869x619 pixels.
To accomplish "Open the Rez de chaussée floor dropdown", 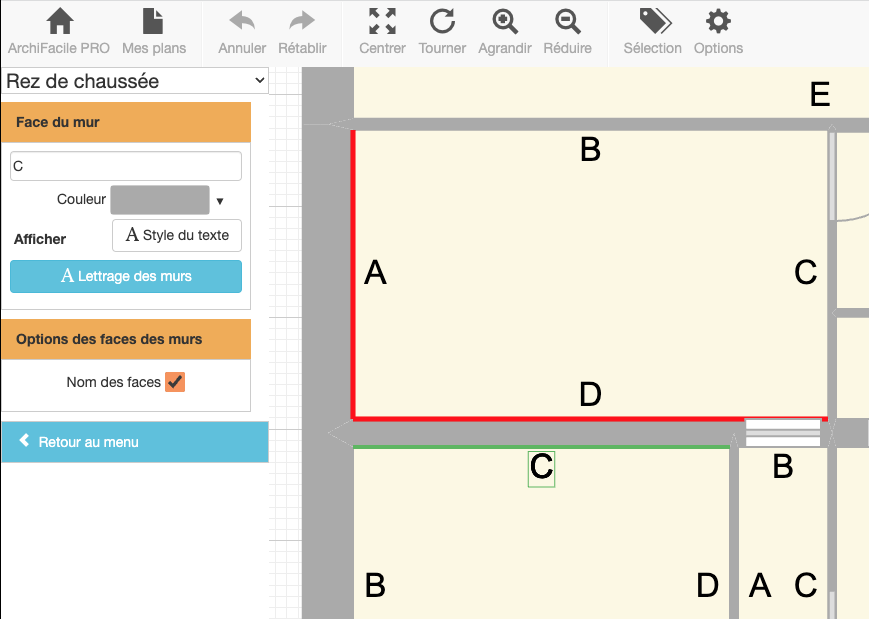I will [136, 81].
